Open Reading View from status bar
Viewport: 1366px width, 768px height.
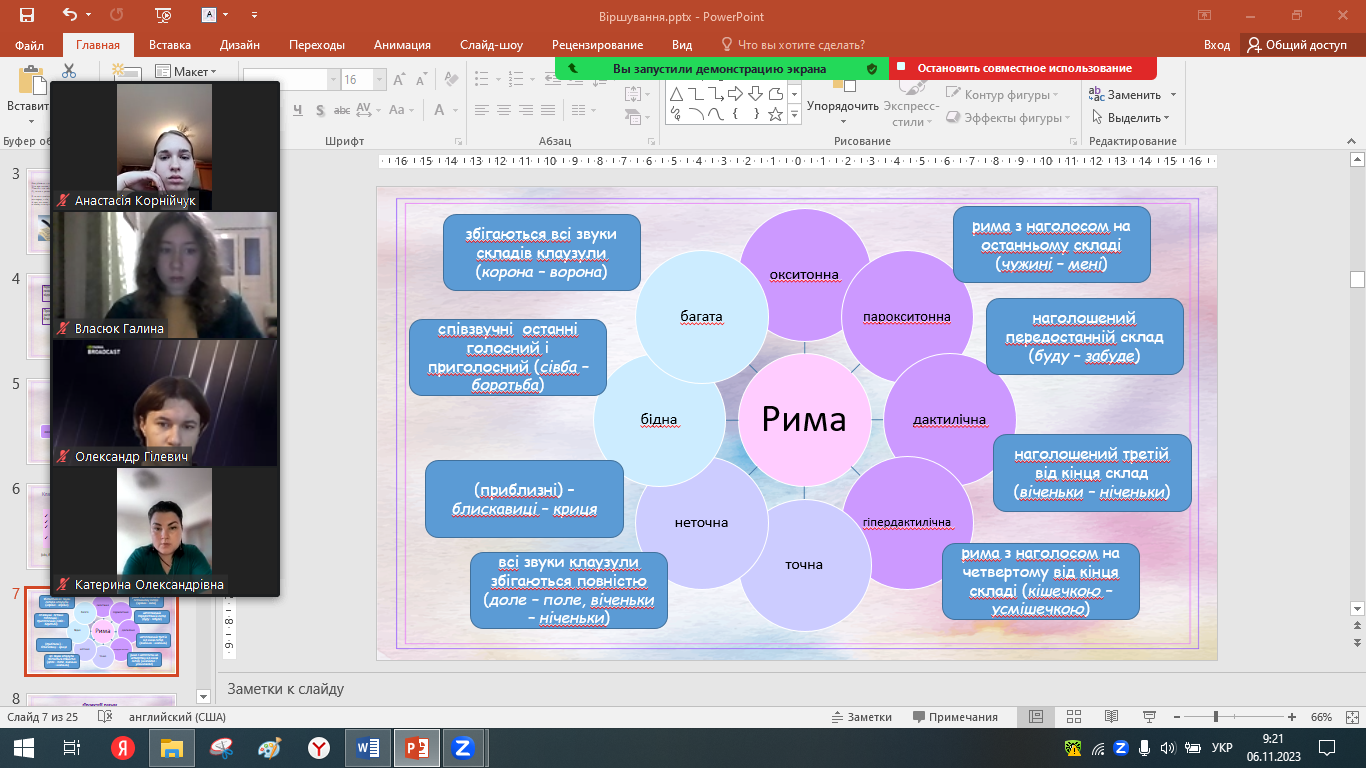(x=1110, y=717)
